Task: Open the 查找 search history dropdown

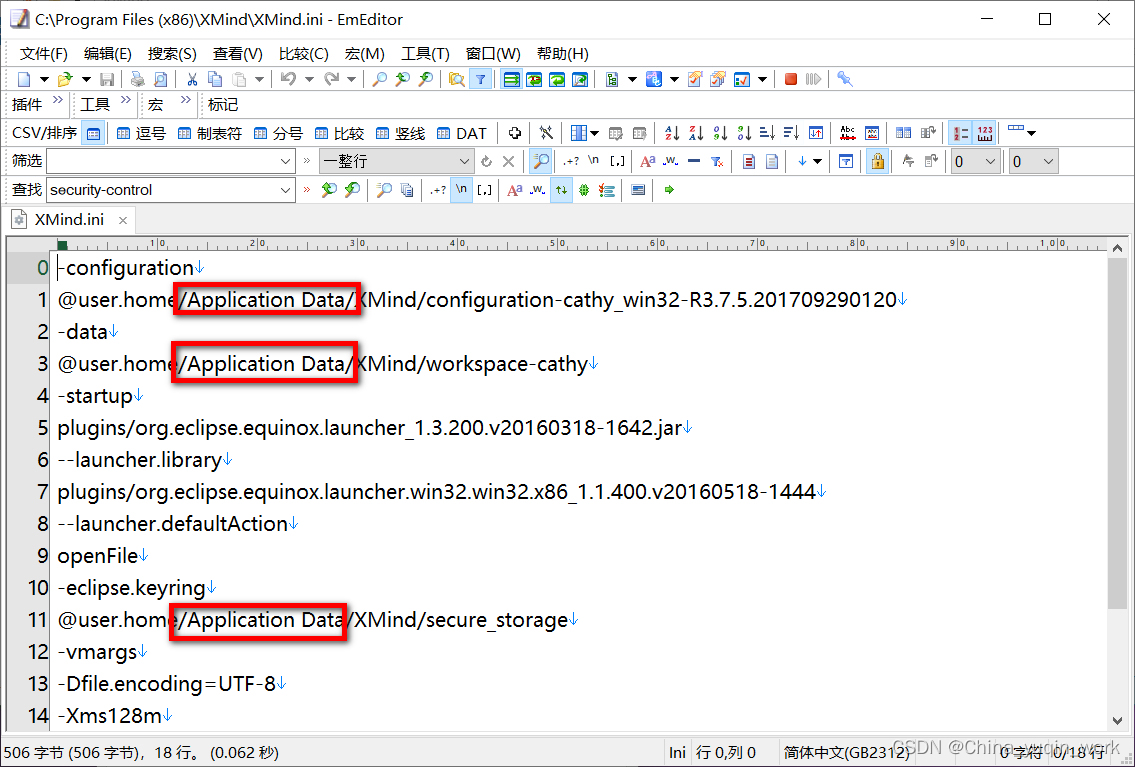Action: (x=285, y=190)
